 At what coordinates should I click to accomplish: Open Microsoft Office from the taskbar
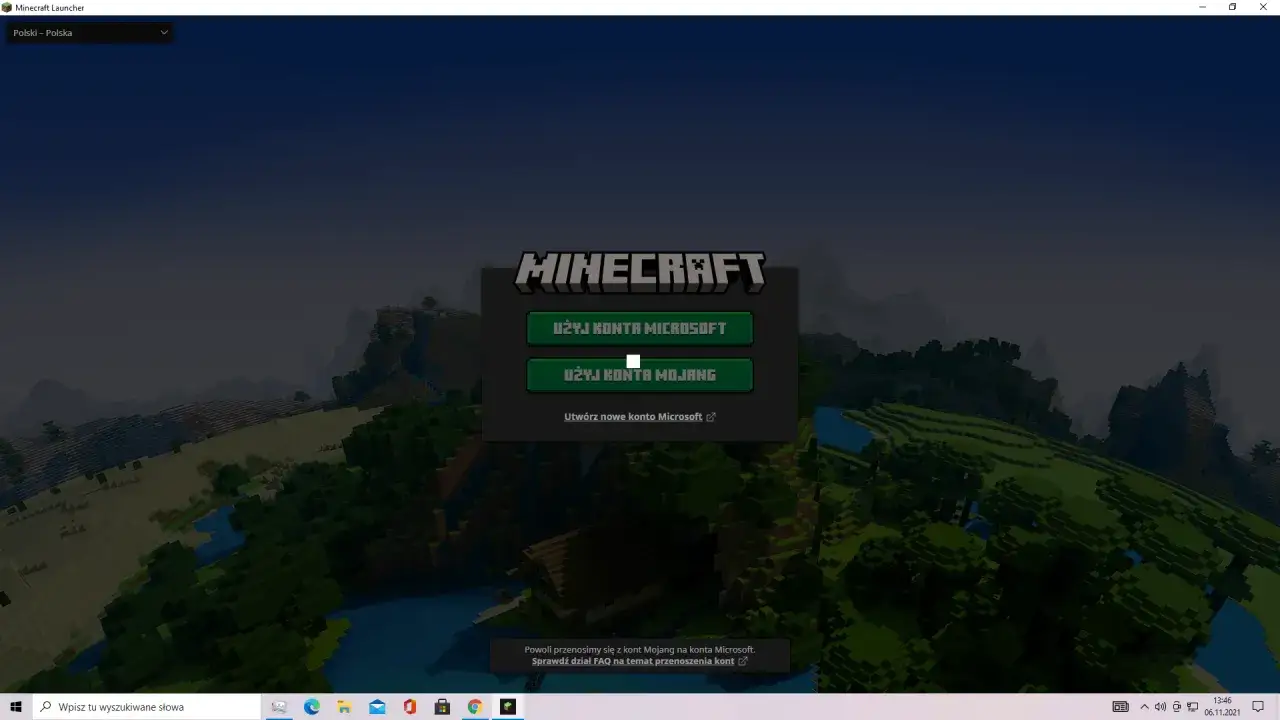point(410,707)
